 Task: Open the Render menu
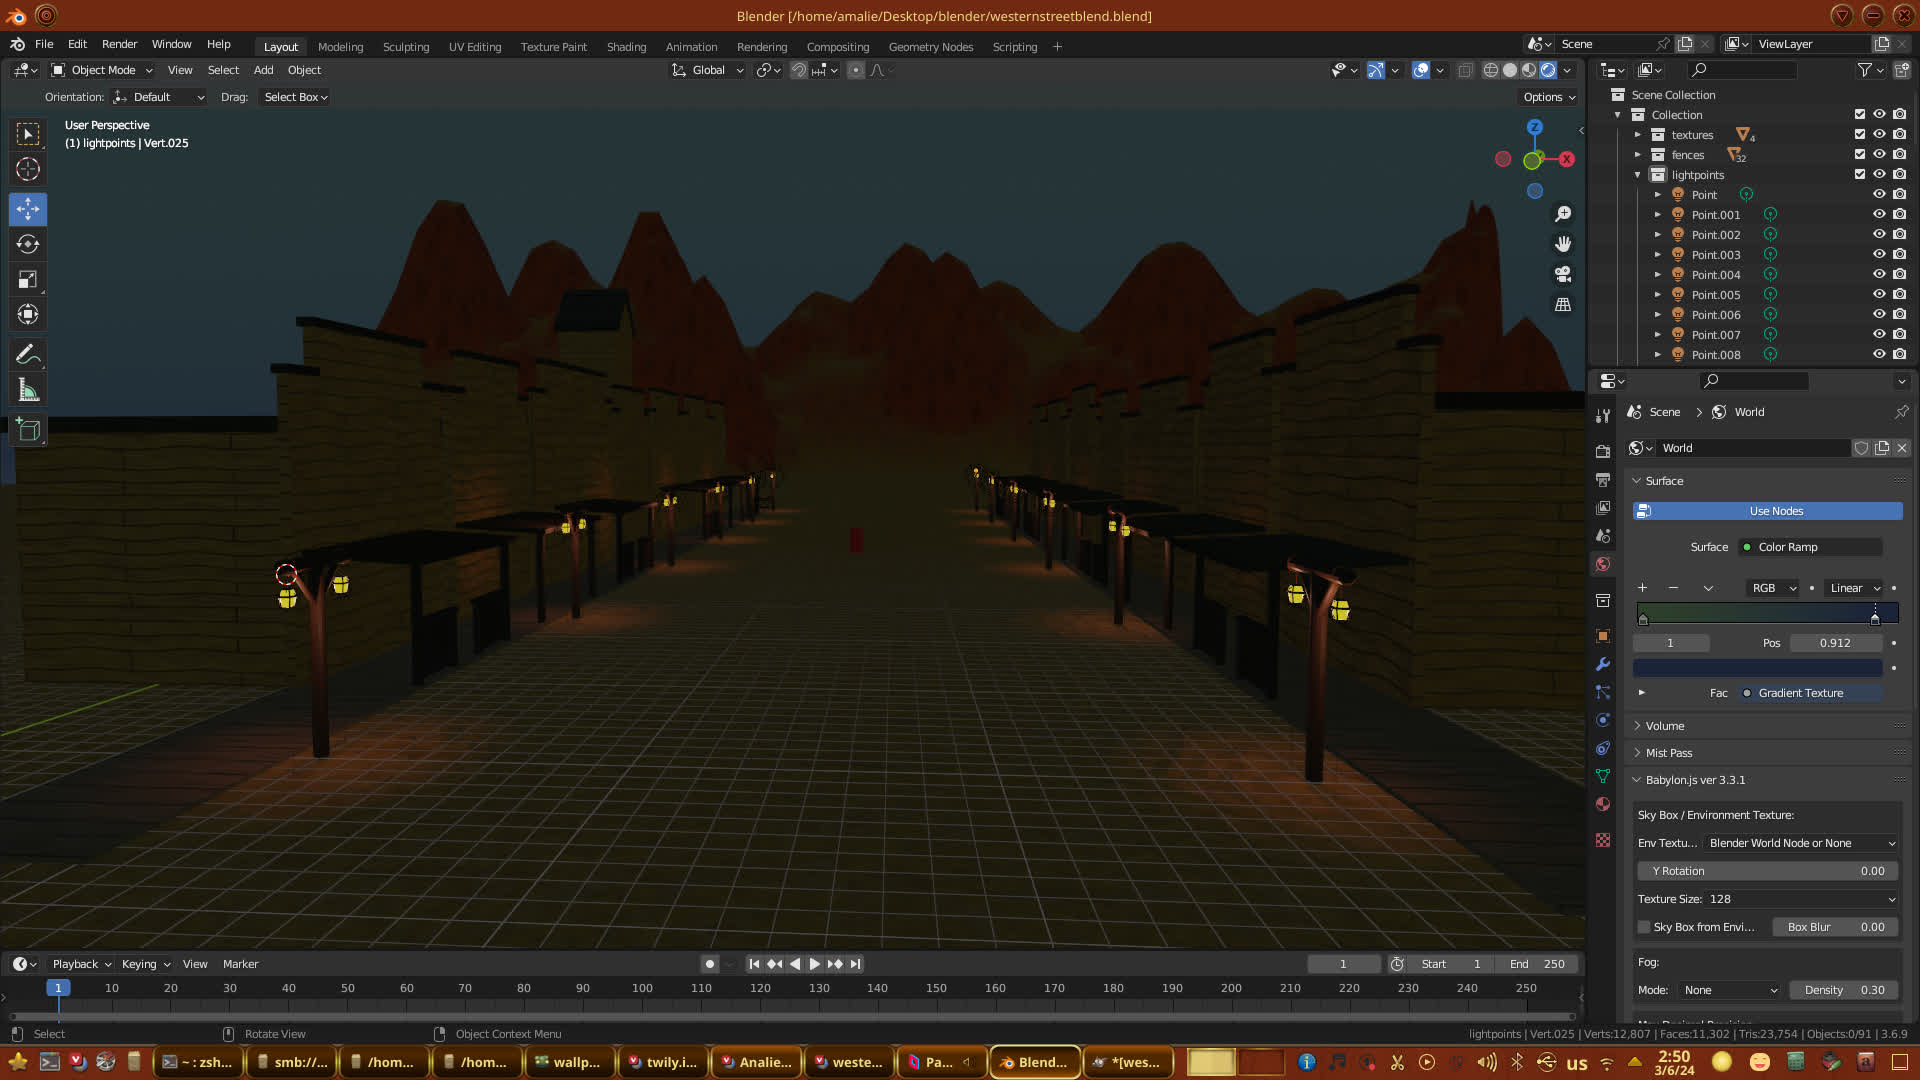(119, 44)
